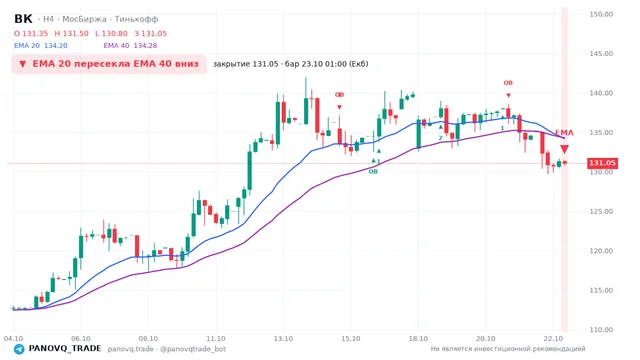Click the 'panovq.trade · @panovqtrade_bot' link text

(x=167, y=349)
